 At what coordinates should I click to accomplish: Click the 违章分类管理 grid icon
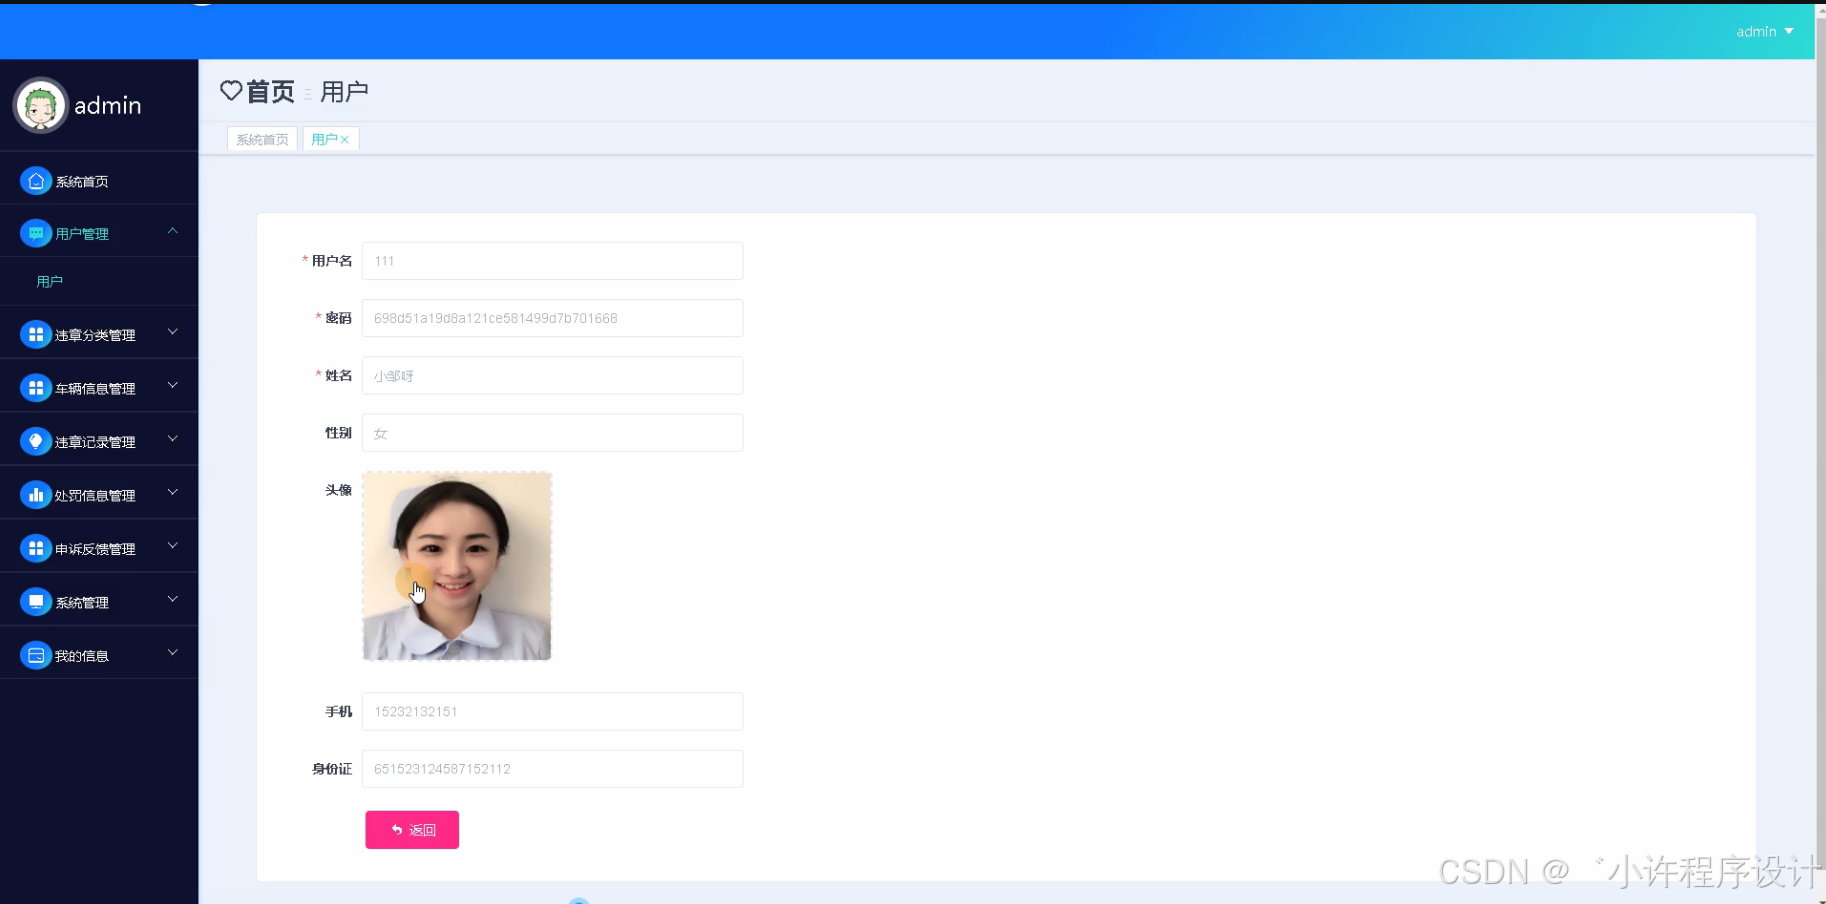coord(36,333)
